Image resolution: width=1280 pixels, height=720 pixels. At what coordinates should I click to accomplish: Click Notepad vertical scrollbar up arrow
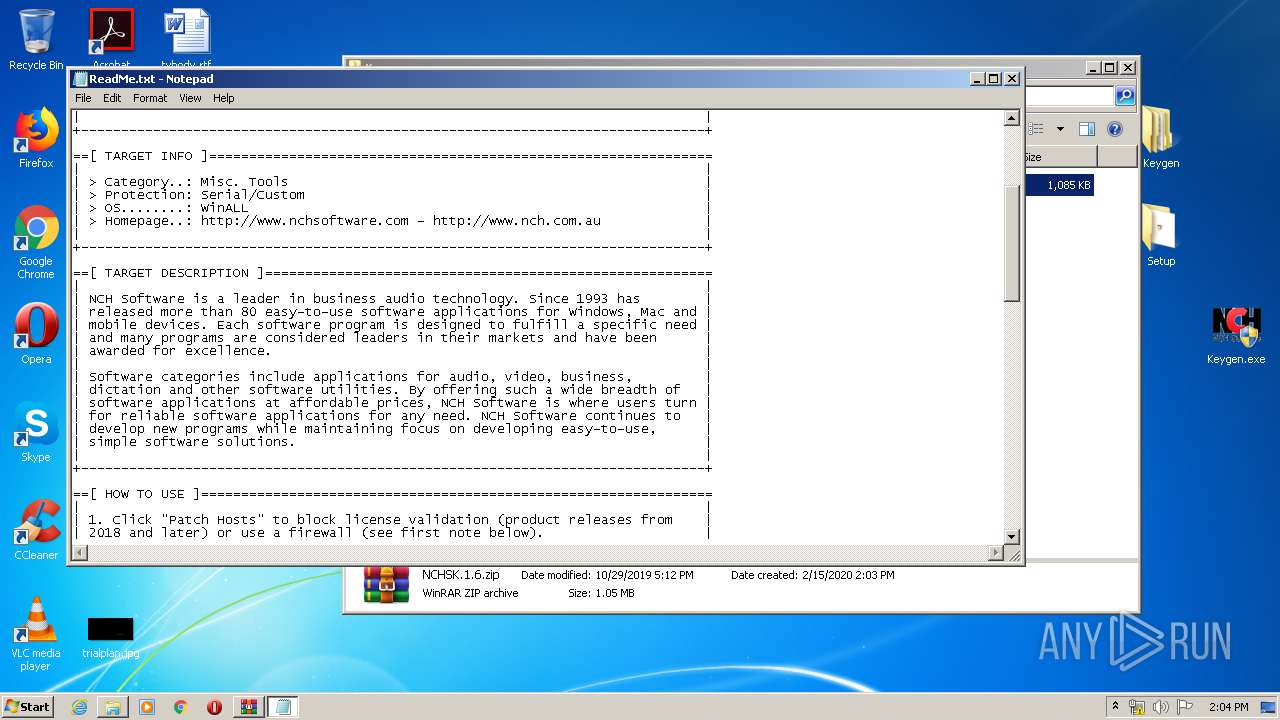(1011, 119)
